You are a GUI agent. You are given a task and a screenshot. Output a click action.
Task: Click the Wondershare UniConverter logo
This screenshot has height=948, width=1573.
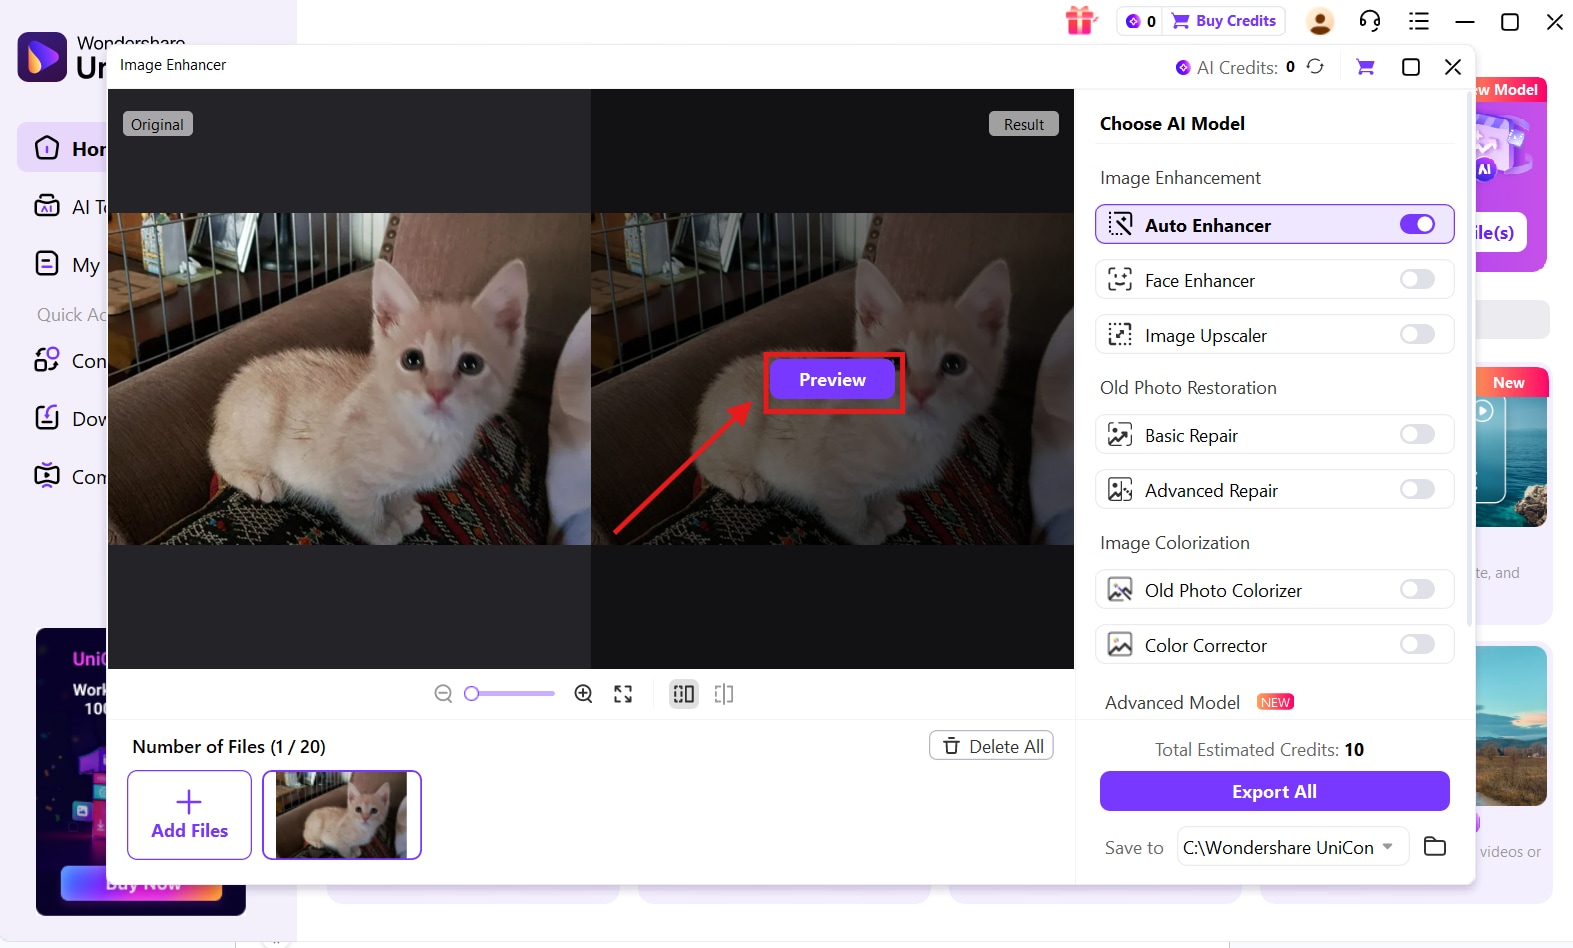tap(42, 57)
